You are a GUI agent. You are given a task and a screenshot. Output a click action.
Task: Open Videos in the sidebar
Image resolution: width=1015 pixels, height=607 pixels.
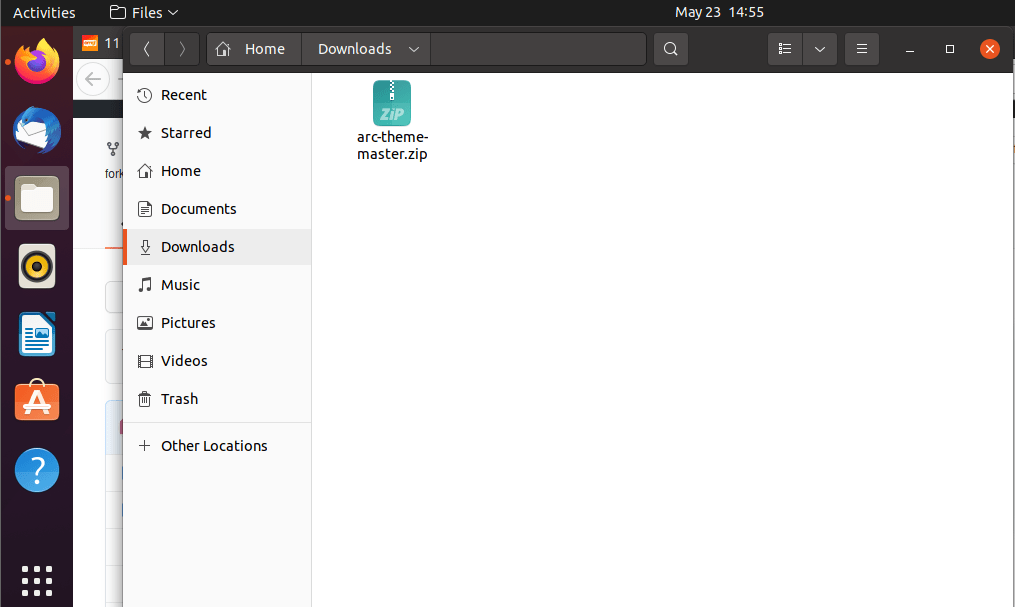[217, 361]
